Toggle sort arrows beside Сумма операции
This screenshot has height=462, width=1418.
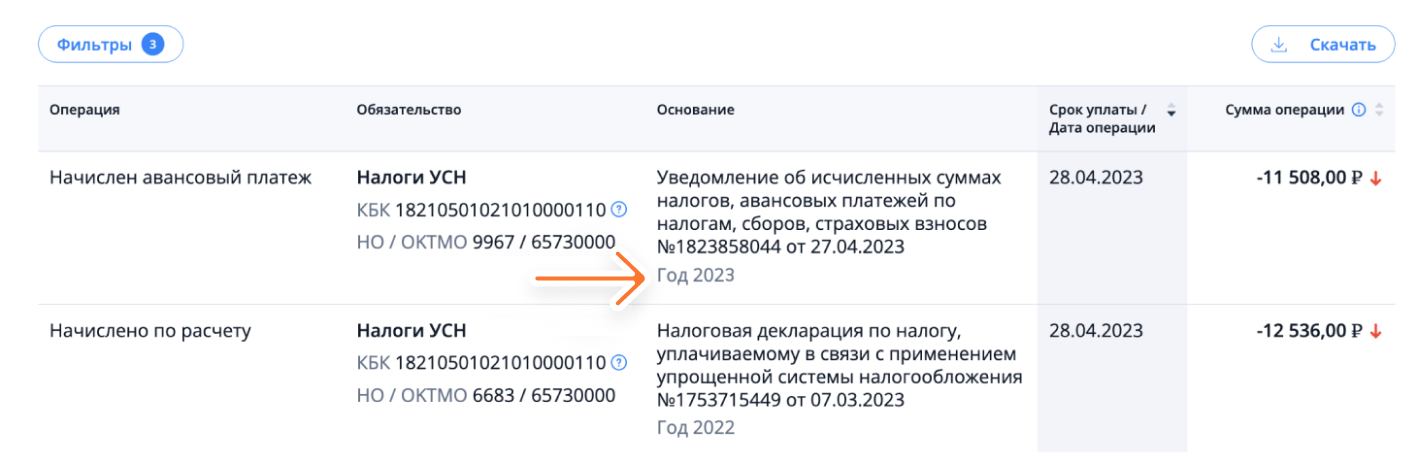click(x=1380, y=110)
